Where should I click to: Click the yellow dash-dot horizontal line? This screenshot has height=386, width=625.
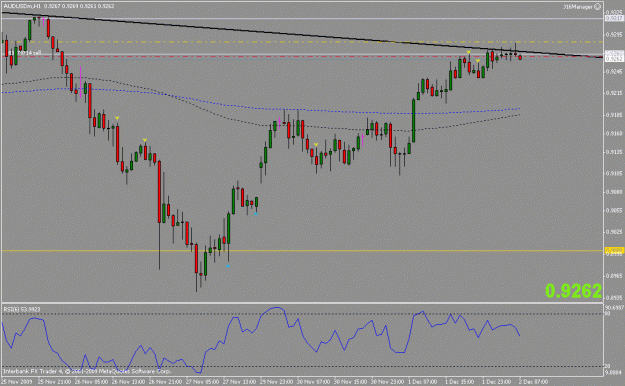pos(302,41)
